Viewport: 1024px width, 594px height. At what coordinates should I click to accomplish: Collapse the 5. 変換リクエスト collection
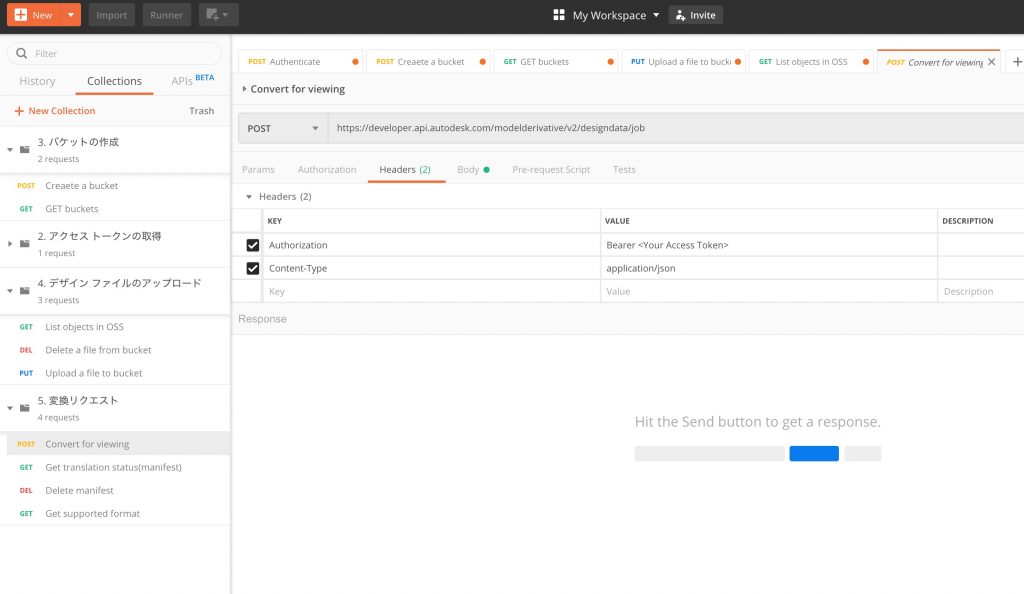pos(10,408)
